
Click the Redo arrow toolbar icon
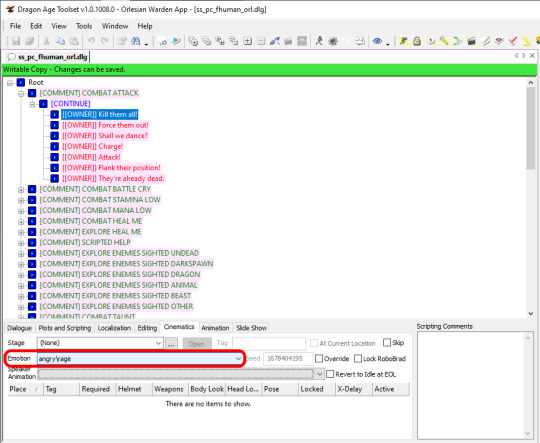tap(105, 41)
